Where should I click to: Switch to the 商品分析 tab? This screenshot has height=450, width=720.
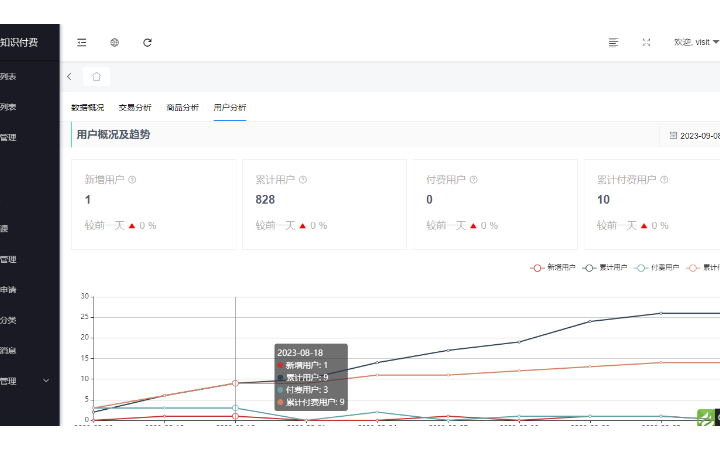click(182, 107)
